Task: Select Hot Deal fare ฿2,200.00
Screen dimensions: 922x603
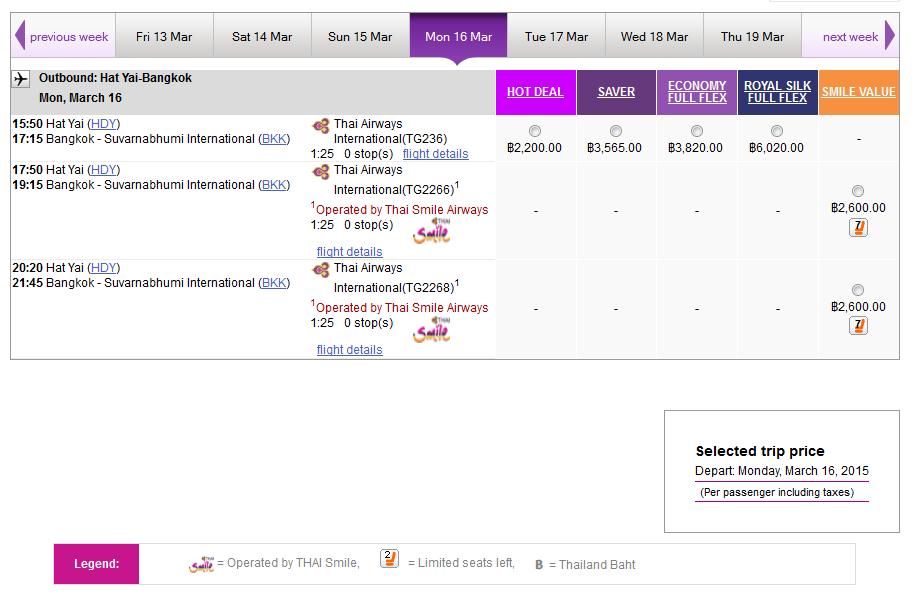Action: point(535,131)
